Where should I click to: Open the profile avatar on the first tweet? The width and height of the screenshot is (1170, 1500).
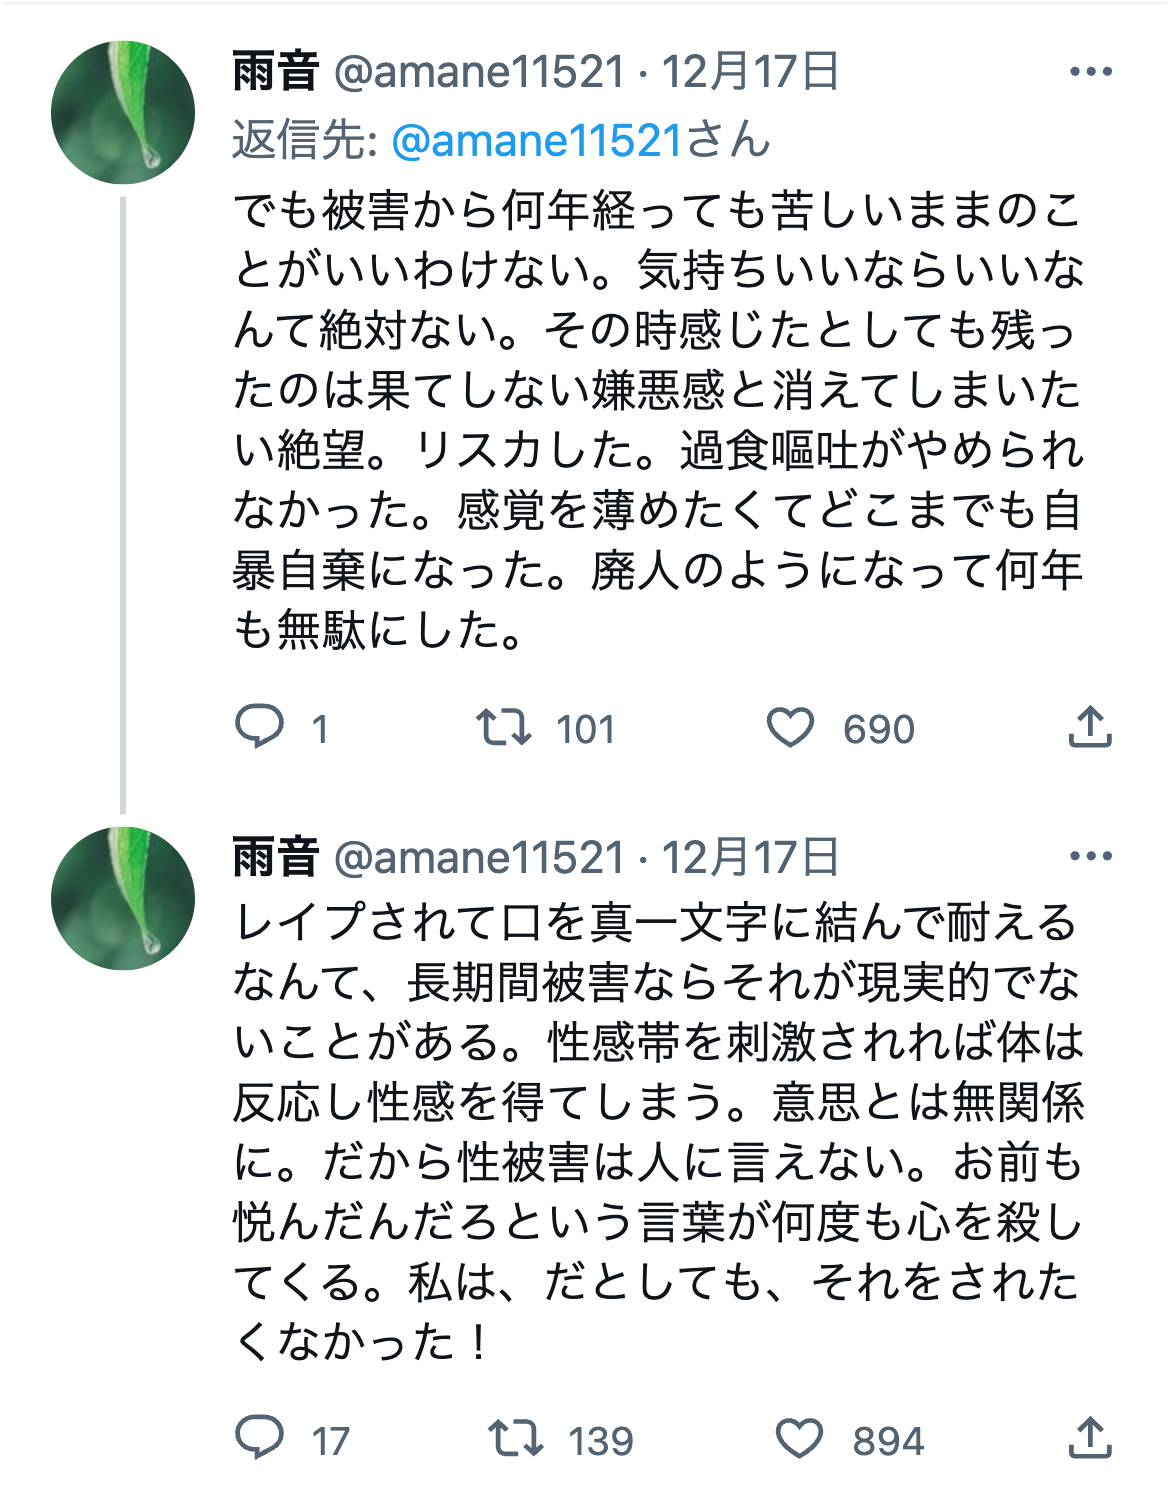[x=123, y=112]
